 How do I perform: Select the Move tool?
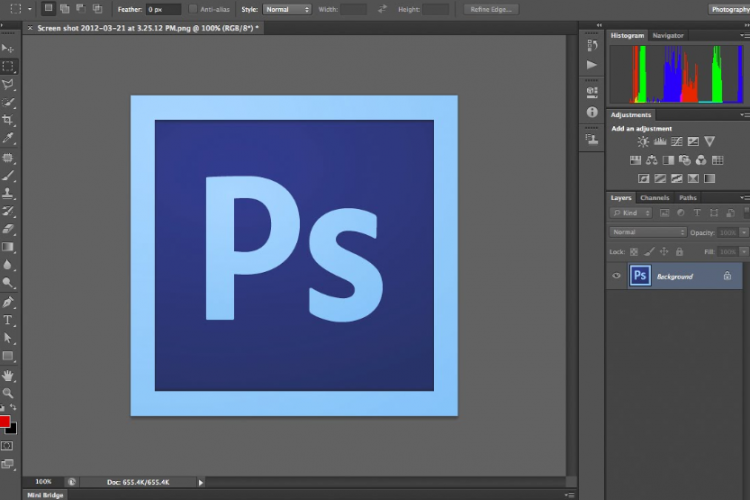(8, 48)
